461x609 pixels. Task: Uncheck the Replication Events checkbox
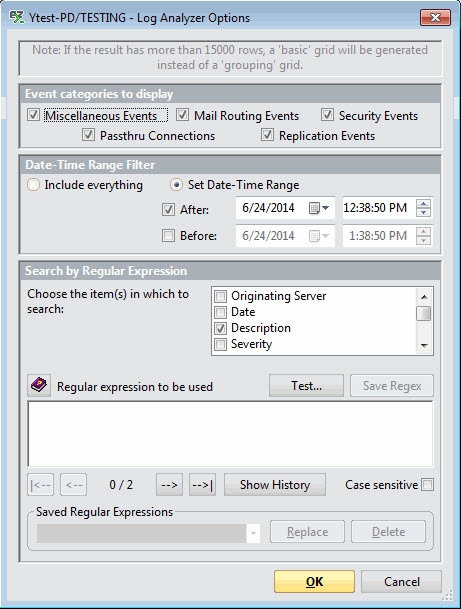(267, 135)
